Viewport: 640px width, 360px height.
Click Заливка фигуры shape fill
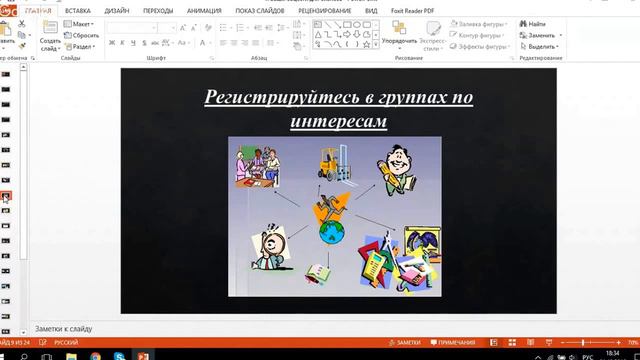click(479, 24)
